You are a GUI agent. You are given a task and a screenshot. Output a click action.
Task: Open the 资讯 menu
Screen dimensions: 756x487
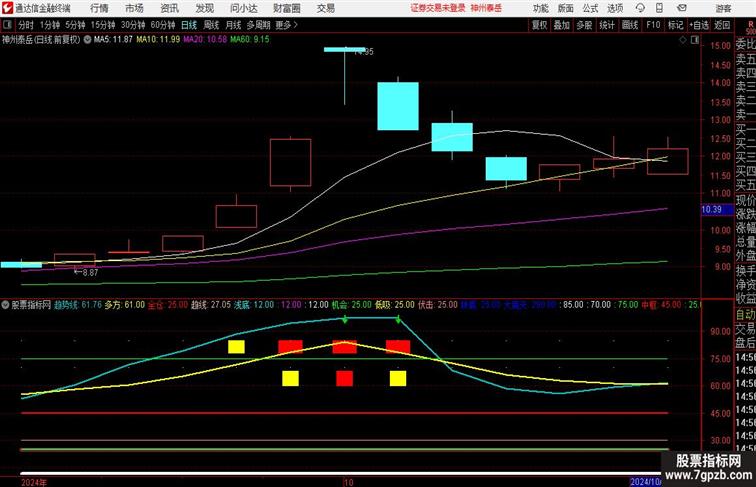coord(169,8)
